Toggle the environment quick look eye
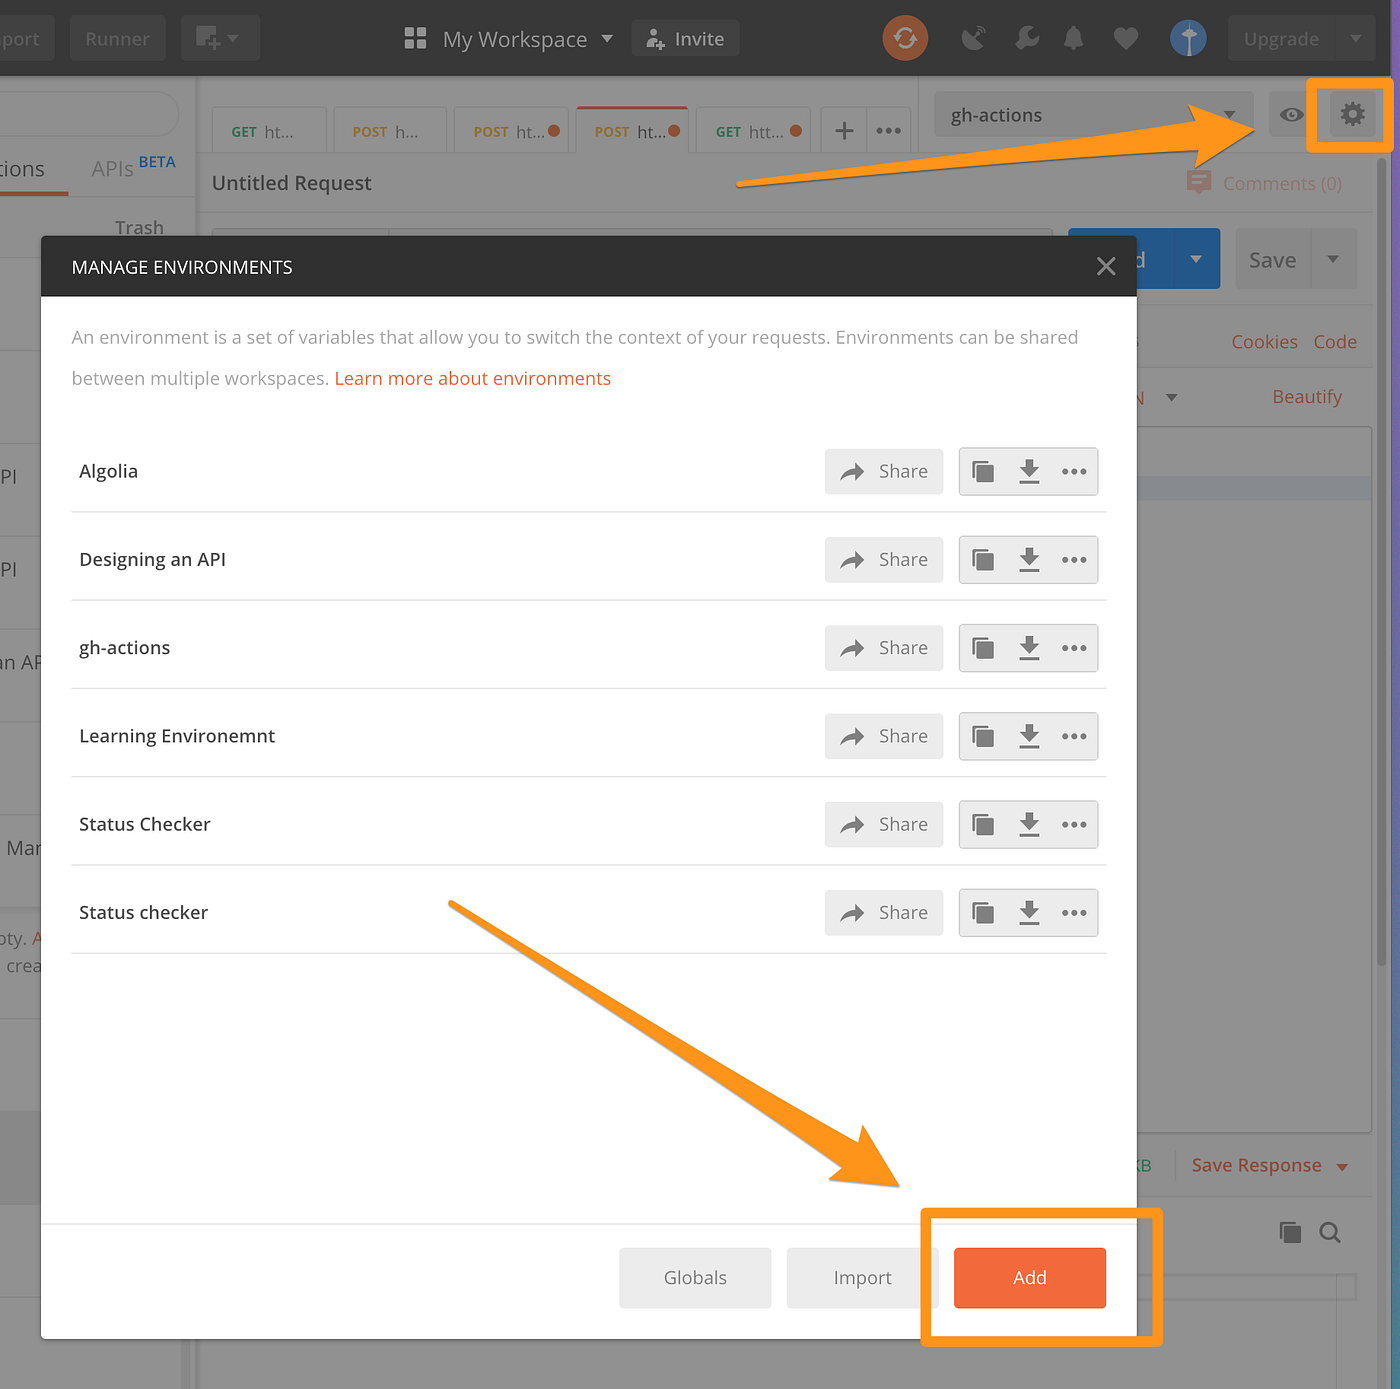 coord(1292,114)
